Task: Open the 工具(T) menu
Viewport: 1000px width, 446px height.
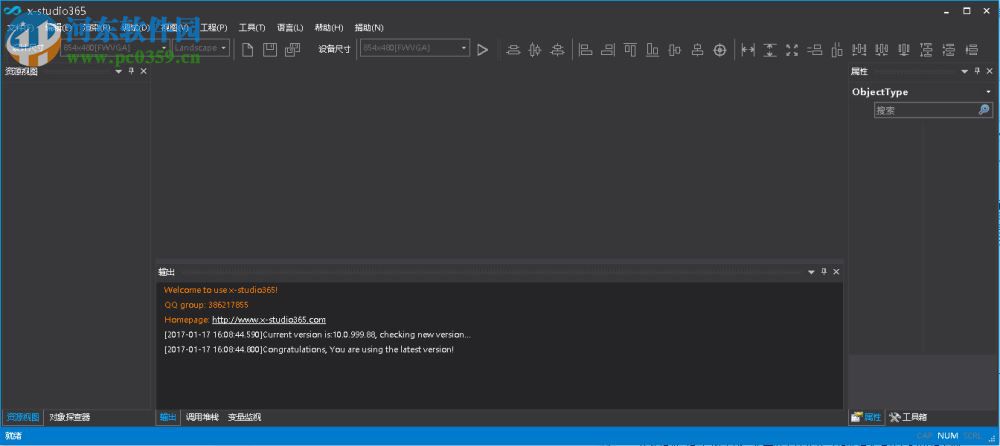Action: click(252, 27)
